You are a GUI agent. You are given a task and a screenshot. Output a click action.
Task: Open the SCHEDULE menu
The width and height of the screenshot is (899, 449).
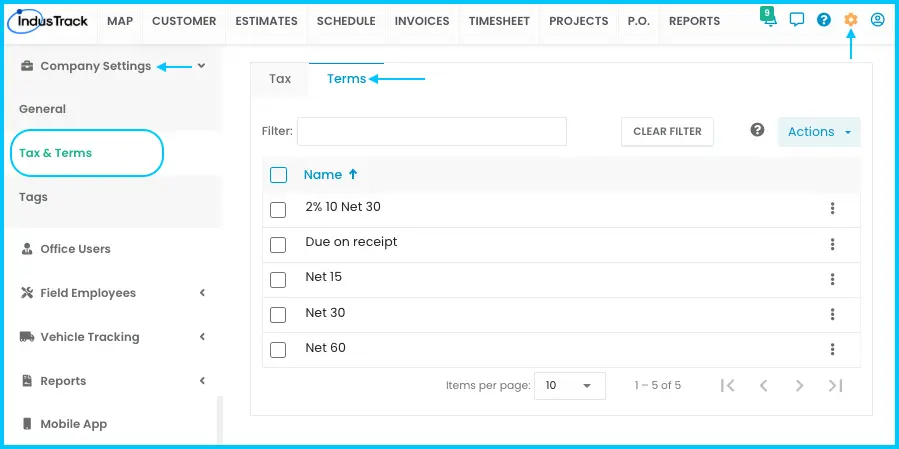pos(346,21)
